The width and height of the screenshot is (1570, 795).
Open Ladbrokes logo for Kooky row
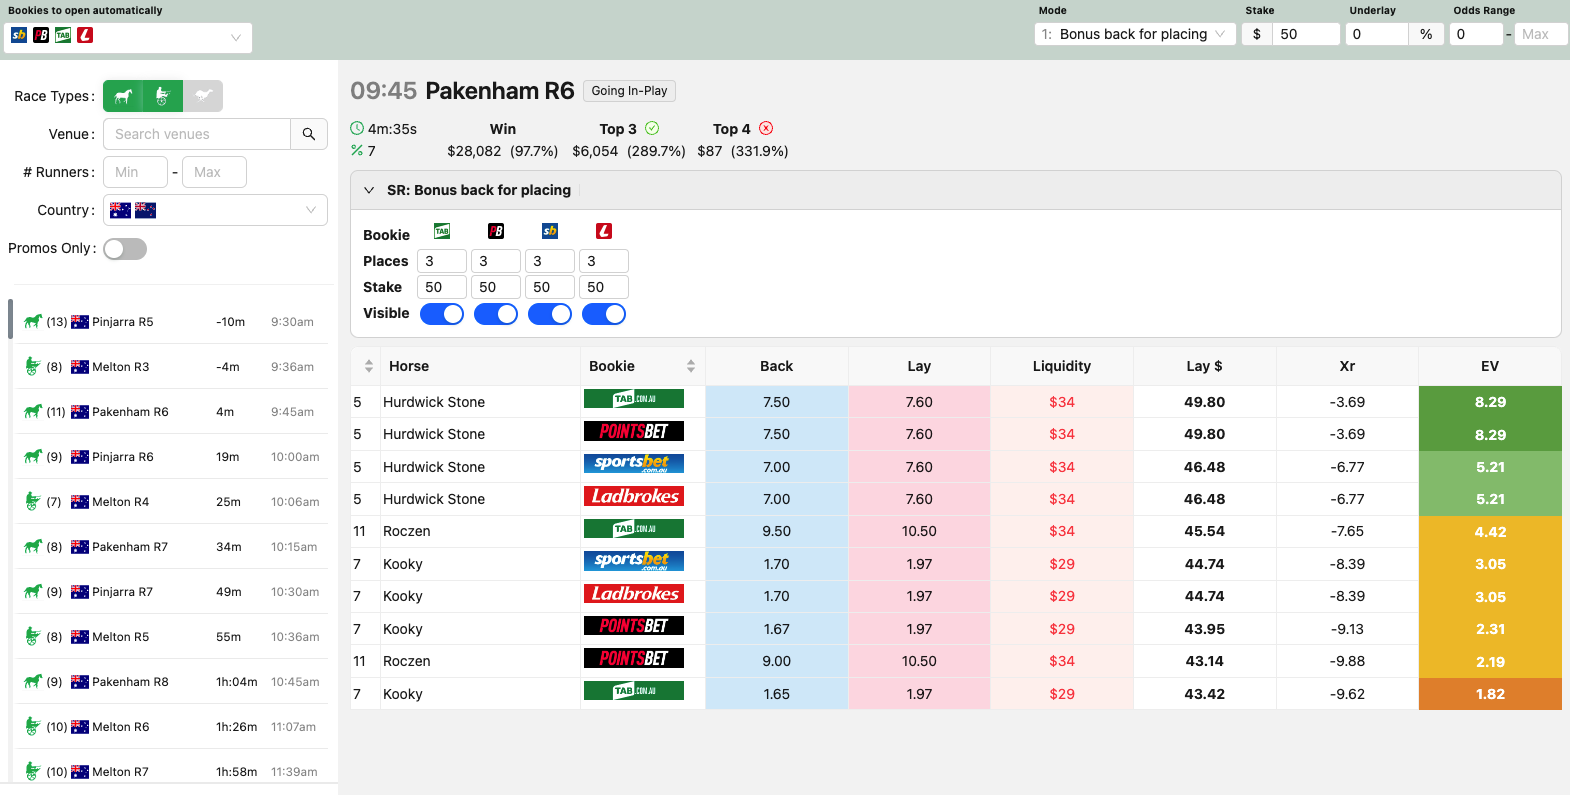[634, 593]
